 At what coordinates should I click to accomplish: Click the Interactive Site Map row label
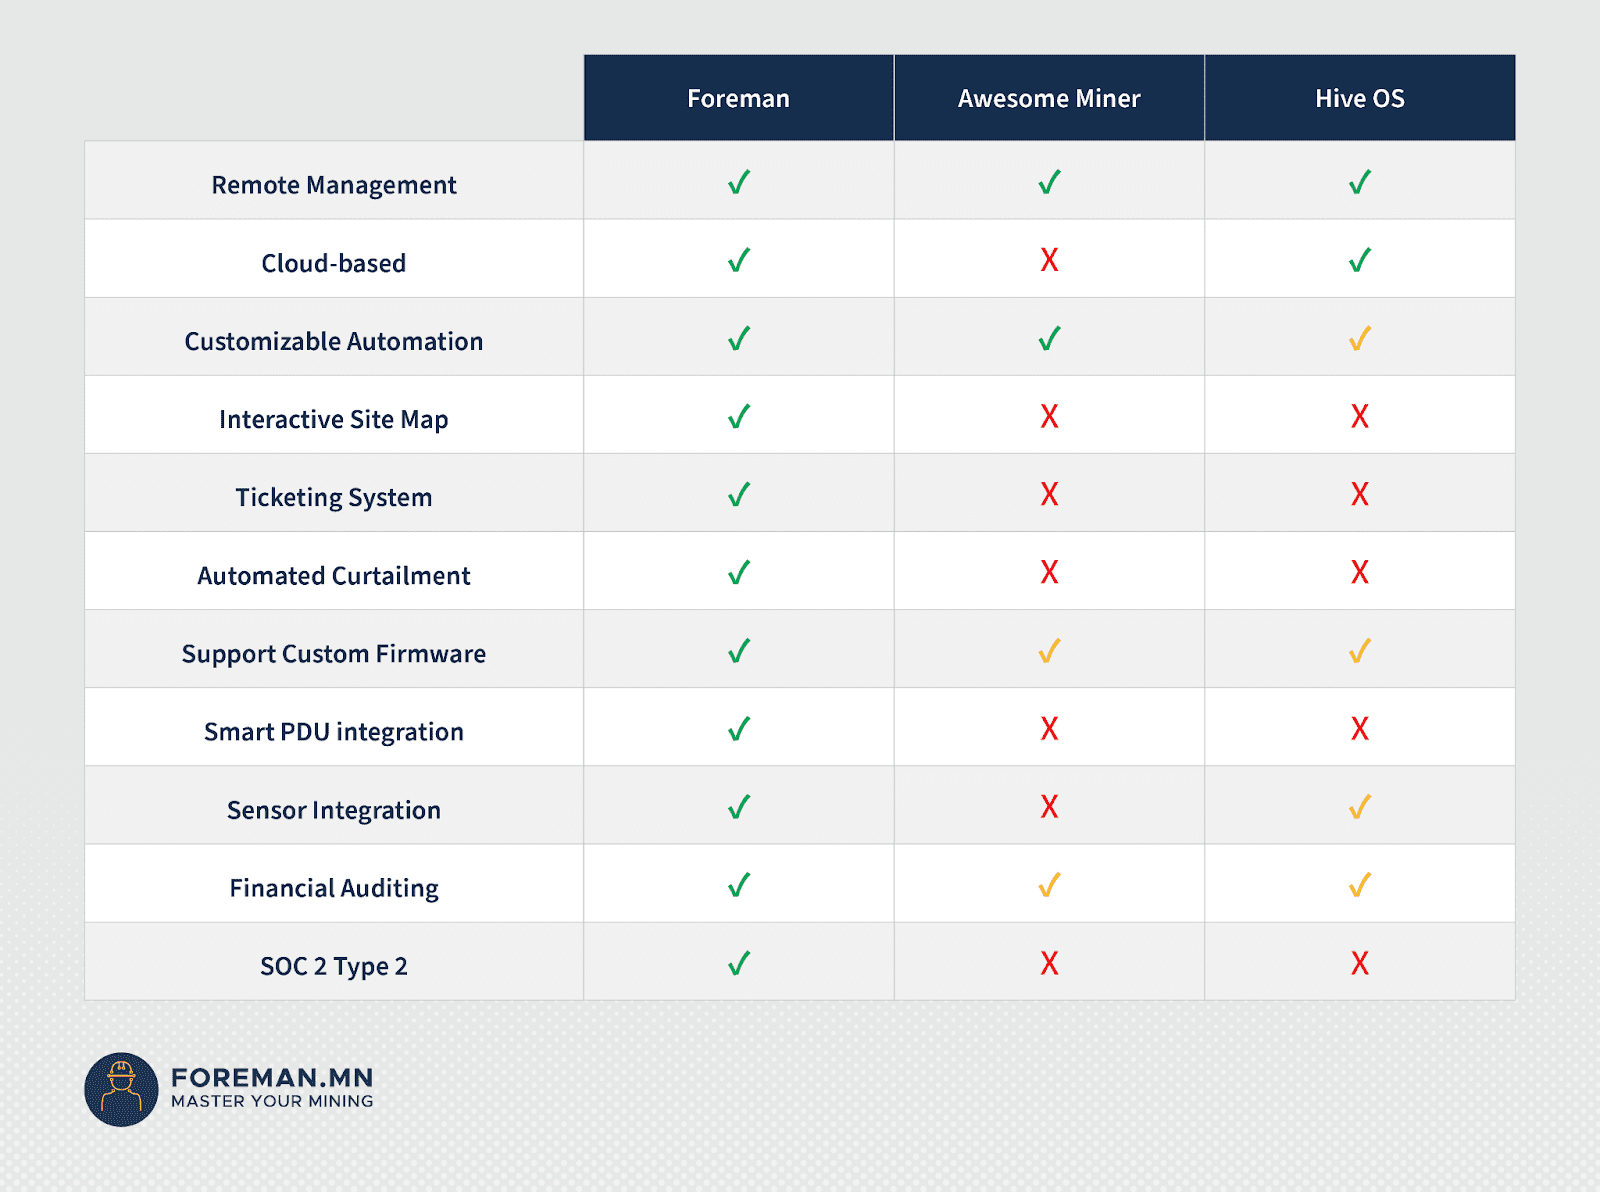coord(334,419)
